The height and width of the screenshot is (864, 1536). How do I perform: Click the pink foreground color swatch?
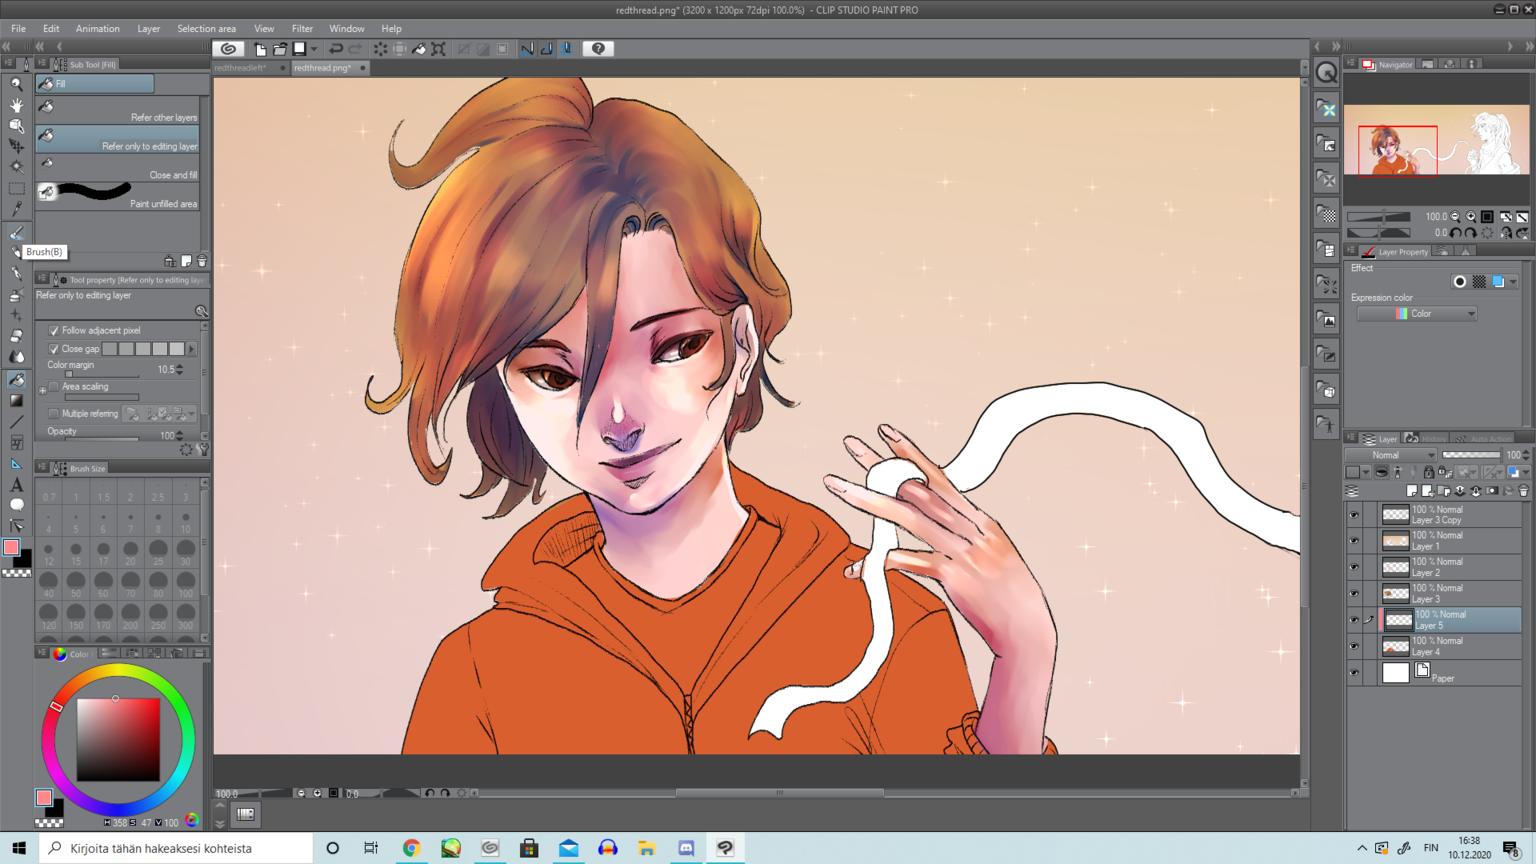point(12,547)
